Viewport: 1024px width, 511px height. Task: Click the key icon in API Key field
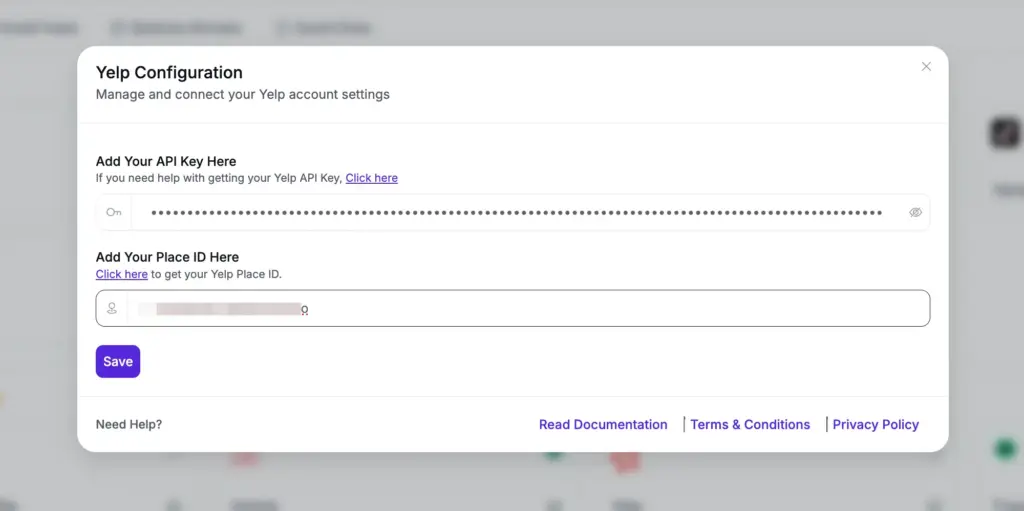(114, 212)
